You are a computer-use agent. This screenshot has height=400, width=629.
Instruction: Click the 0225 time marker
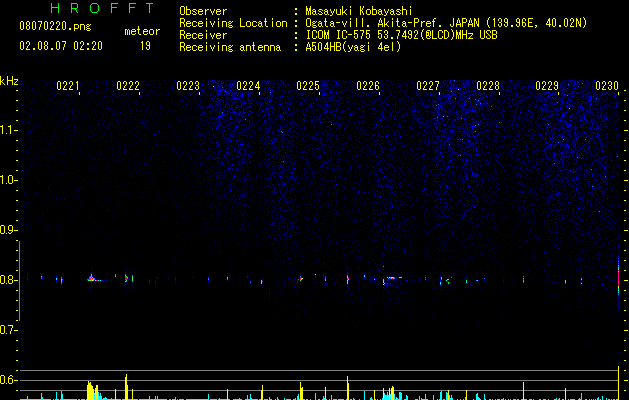(308, 86)
